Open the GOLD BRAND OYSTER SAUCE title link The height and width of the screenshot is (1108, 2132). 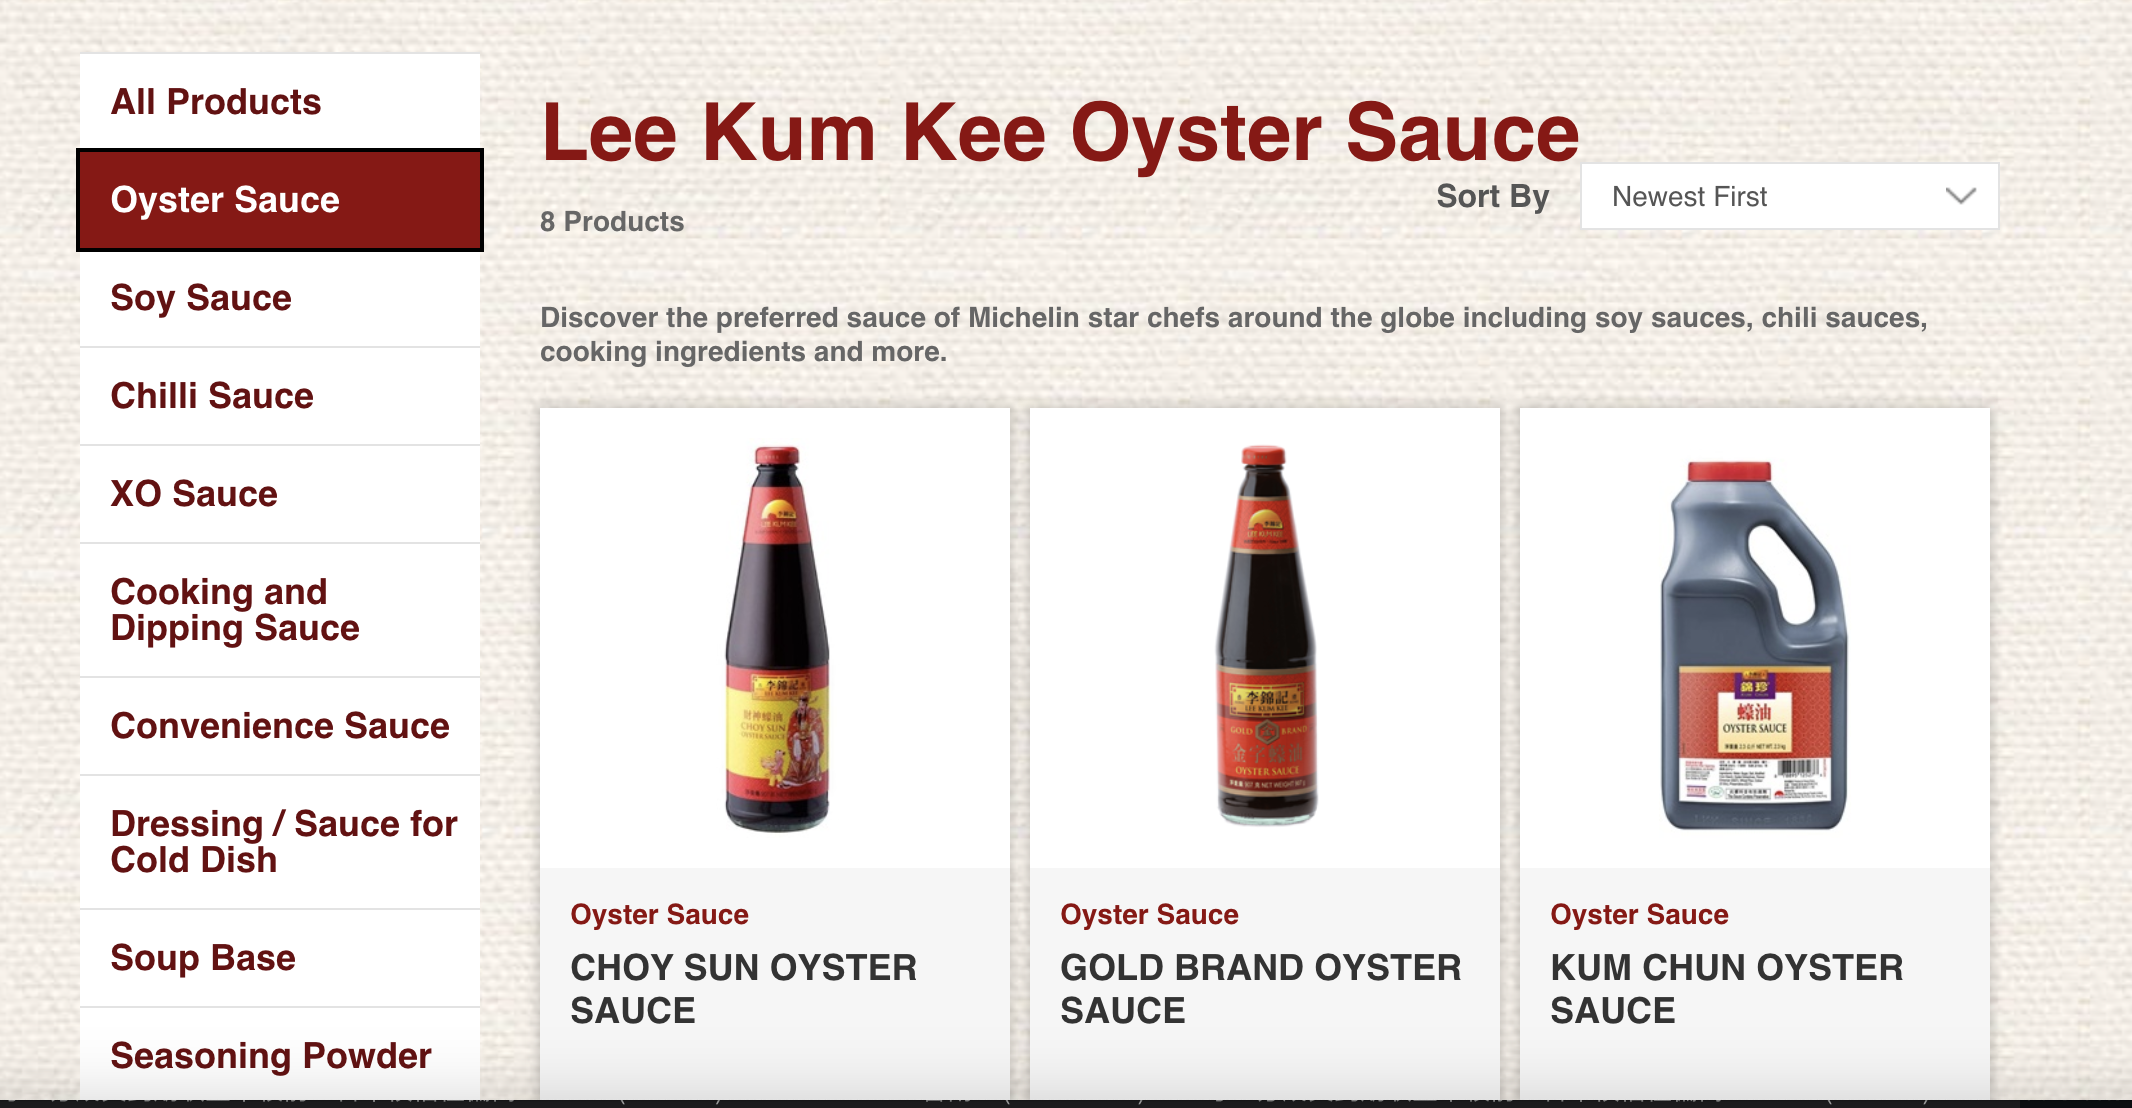tap(1260, 989)
